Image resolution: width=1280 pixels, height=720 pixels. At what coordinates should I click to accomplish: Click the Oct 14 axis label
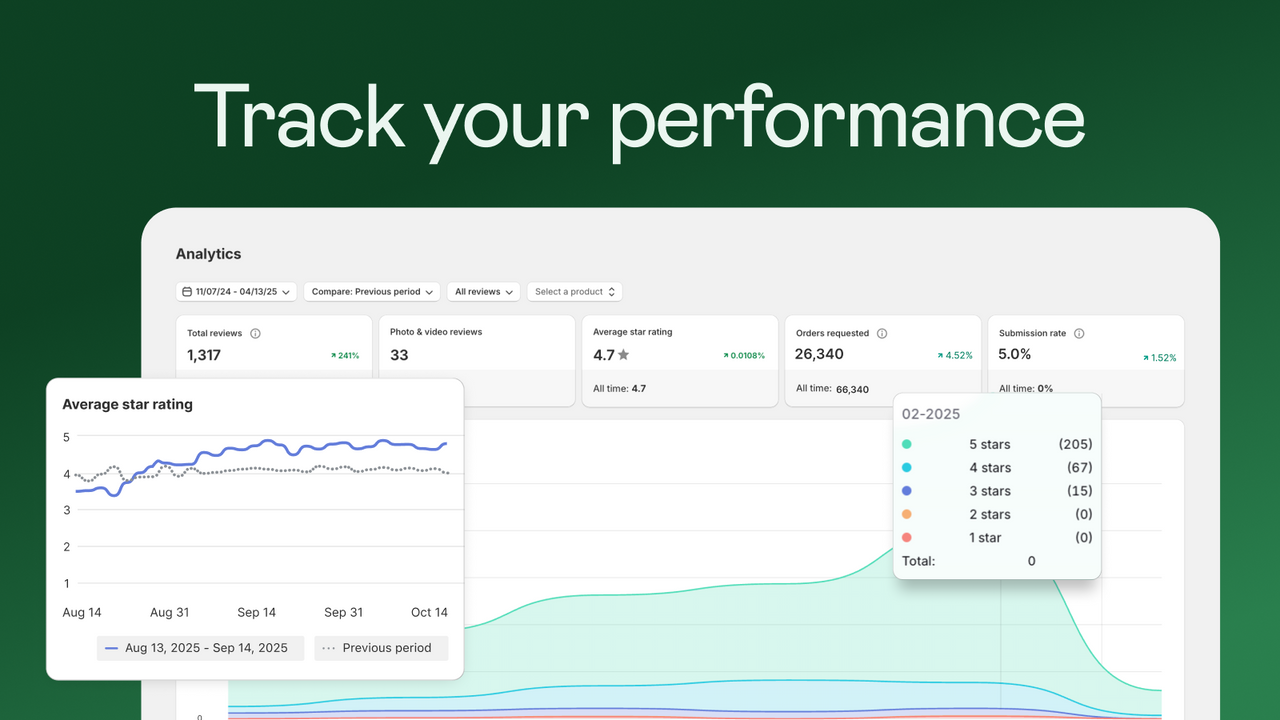pos(429,612)
